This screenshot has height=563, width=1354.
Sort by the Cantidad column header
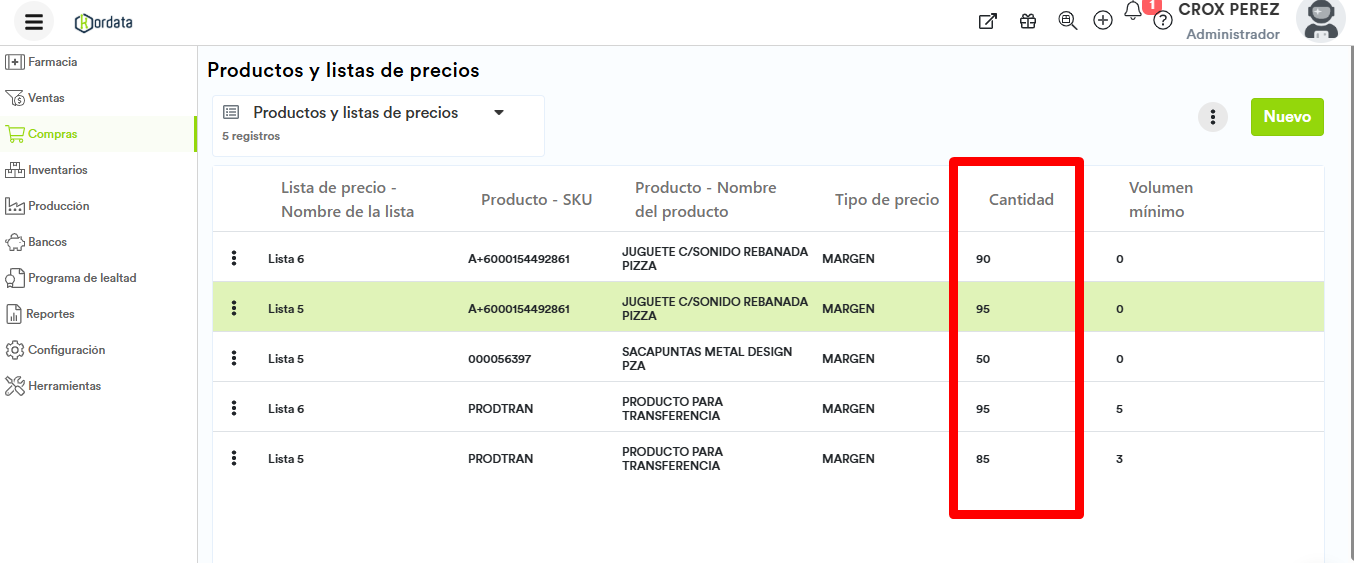[x=1021, y=200]
